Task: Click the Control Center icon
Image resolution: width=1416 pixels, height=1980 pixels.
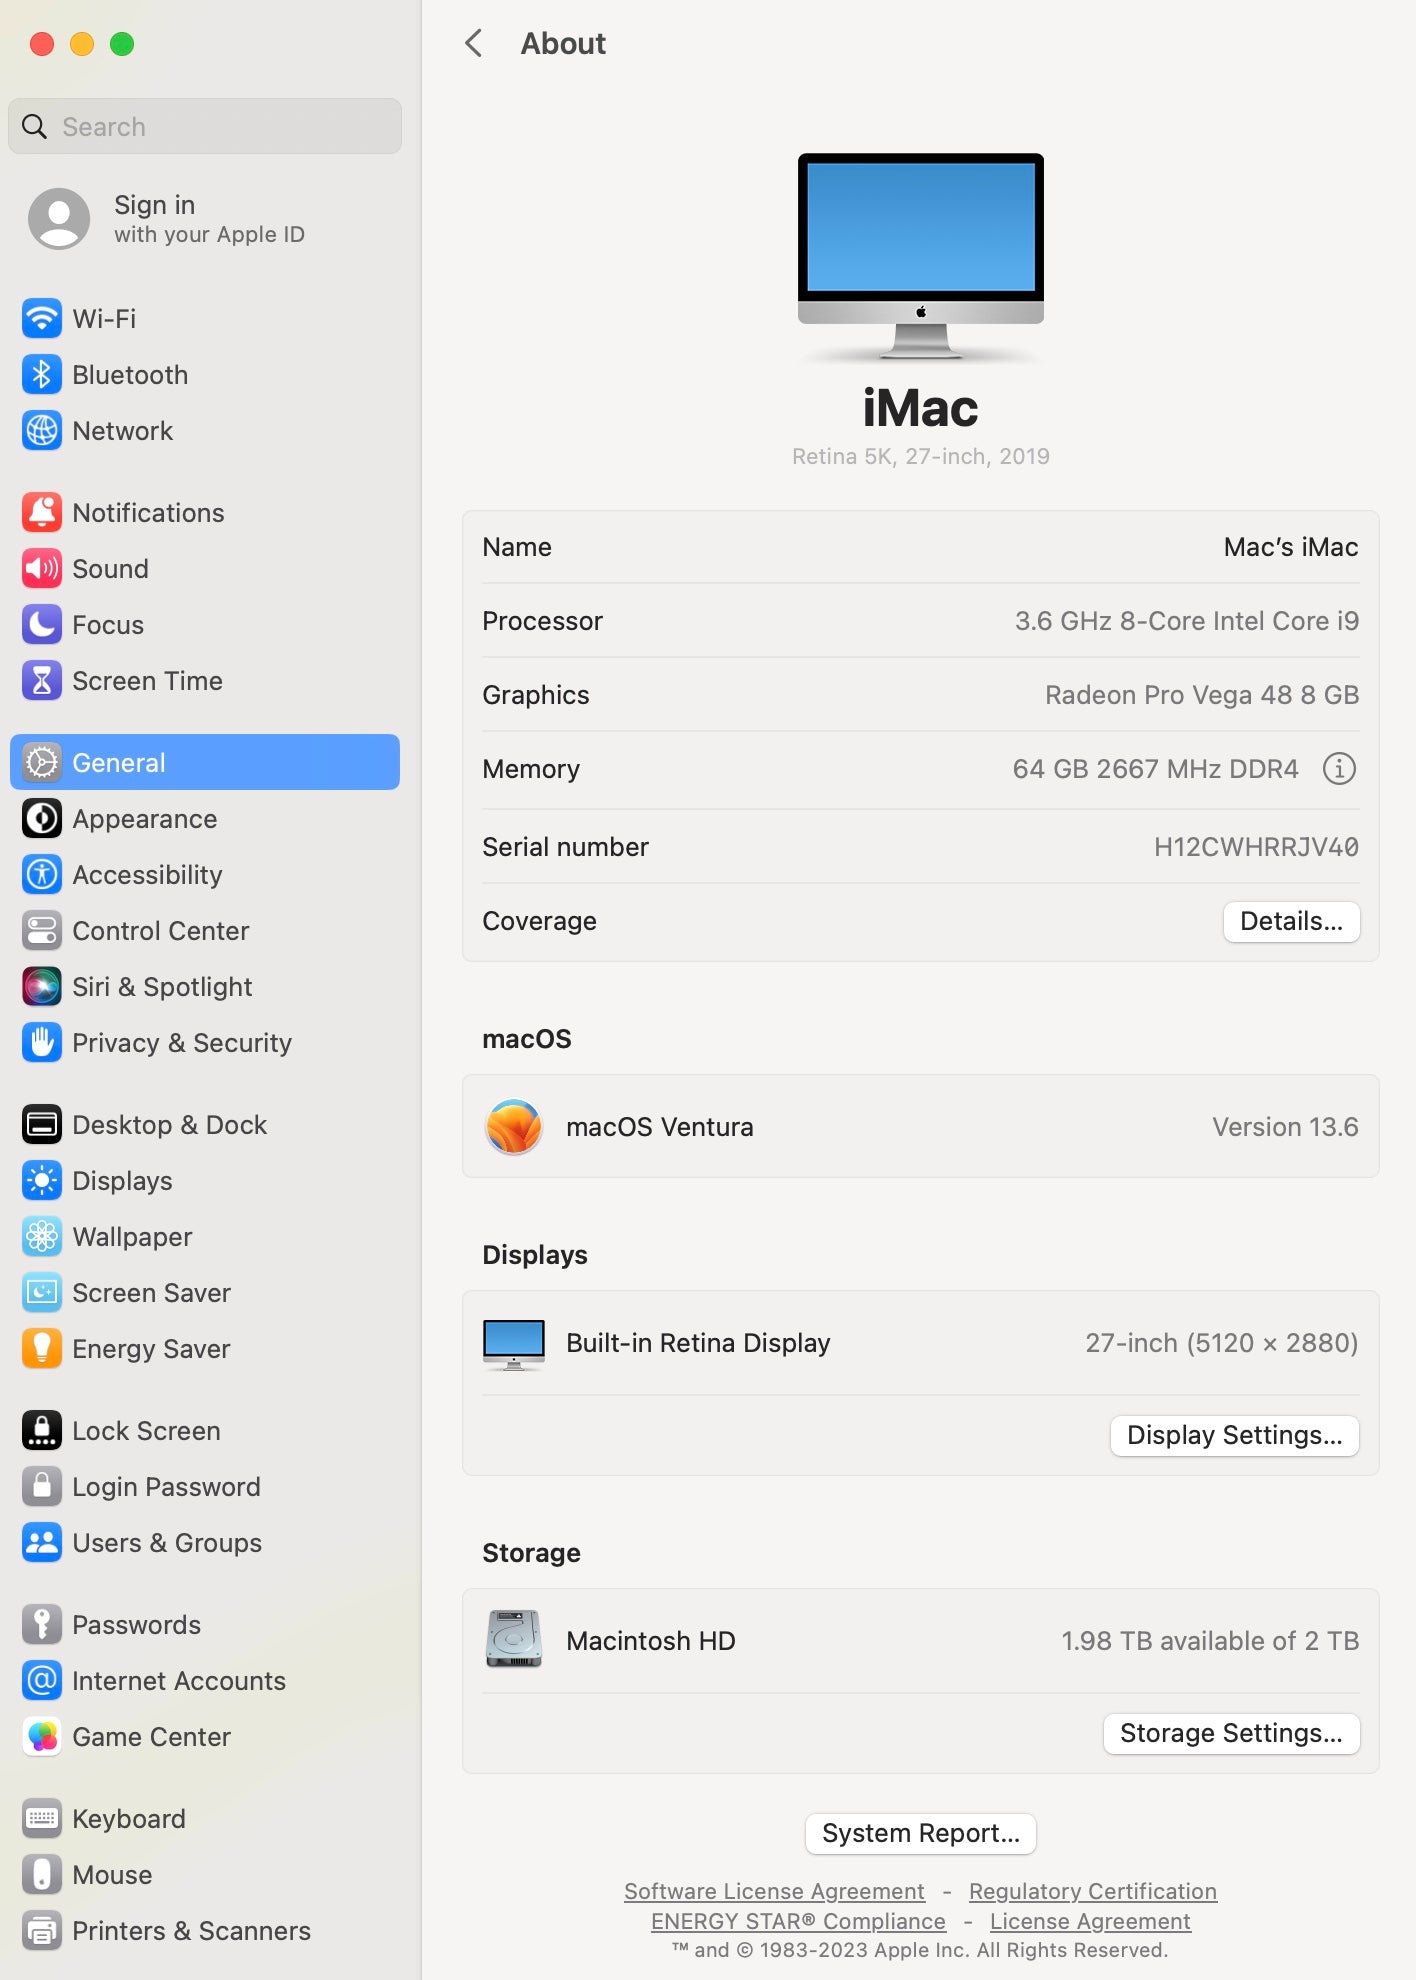Action: pyautogui.click(x=42, y=931)
